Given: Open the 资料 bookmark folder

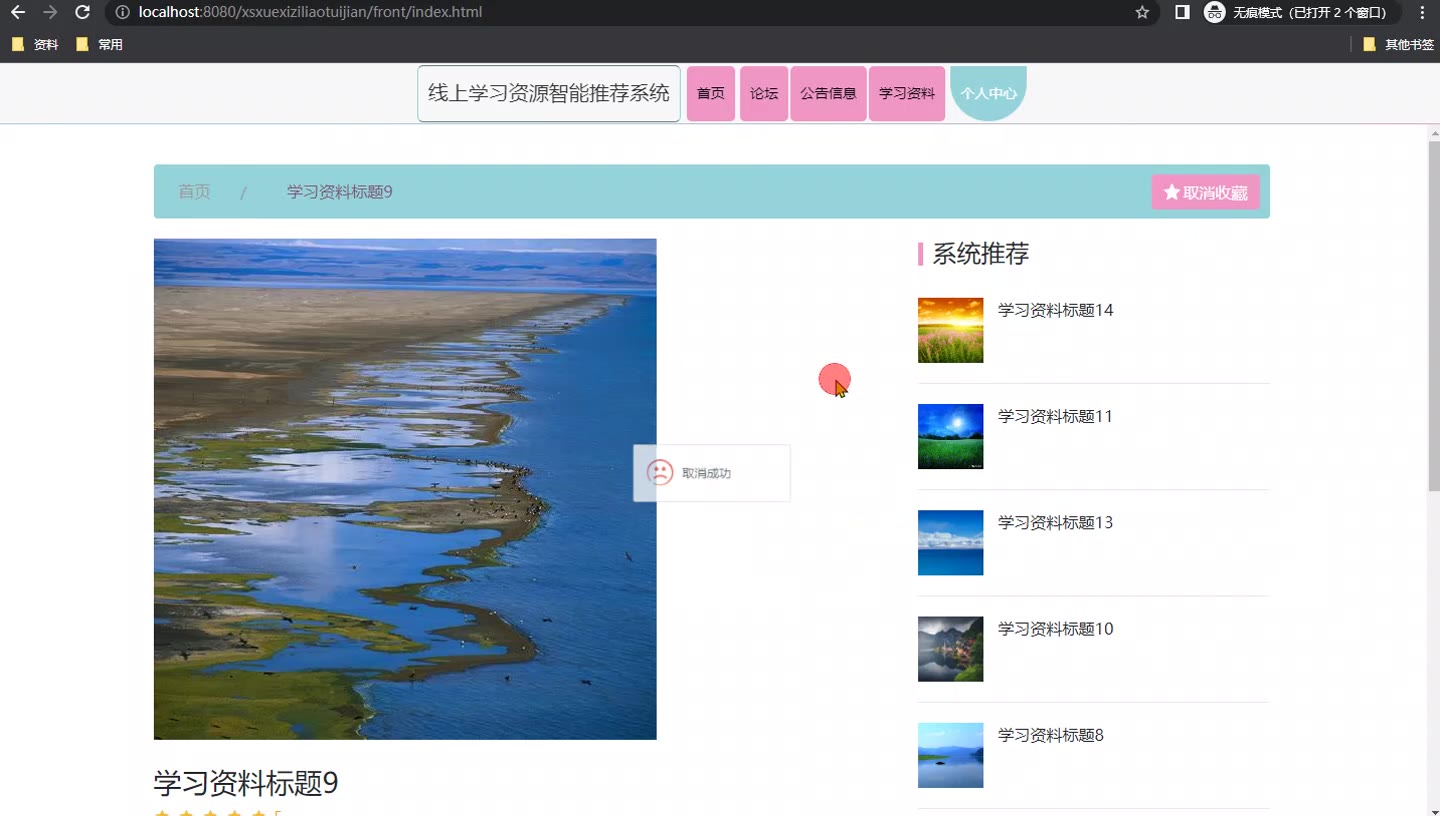Looking at the screenshot, I should pyautogui.click(x=35, y=45).
